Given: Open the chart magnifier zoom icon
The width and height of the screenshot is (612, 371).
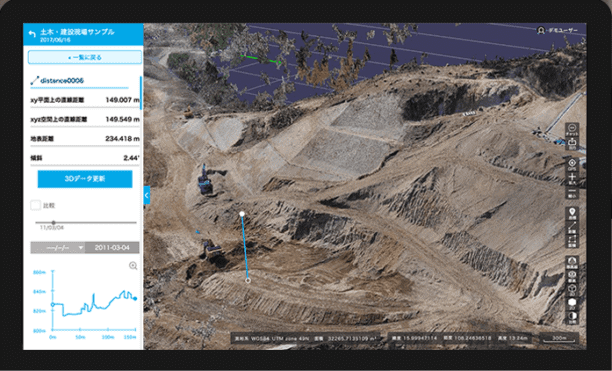Looking at the screenshot, I should point(133,266).
